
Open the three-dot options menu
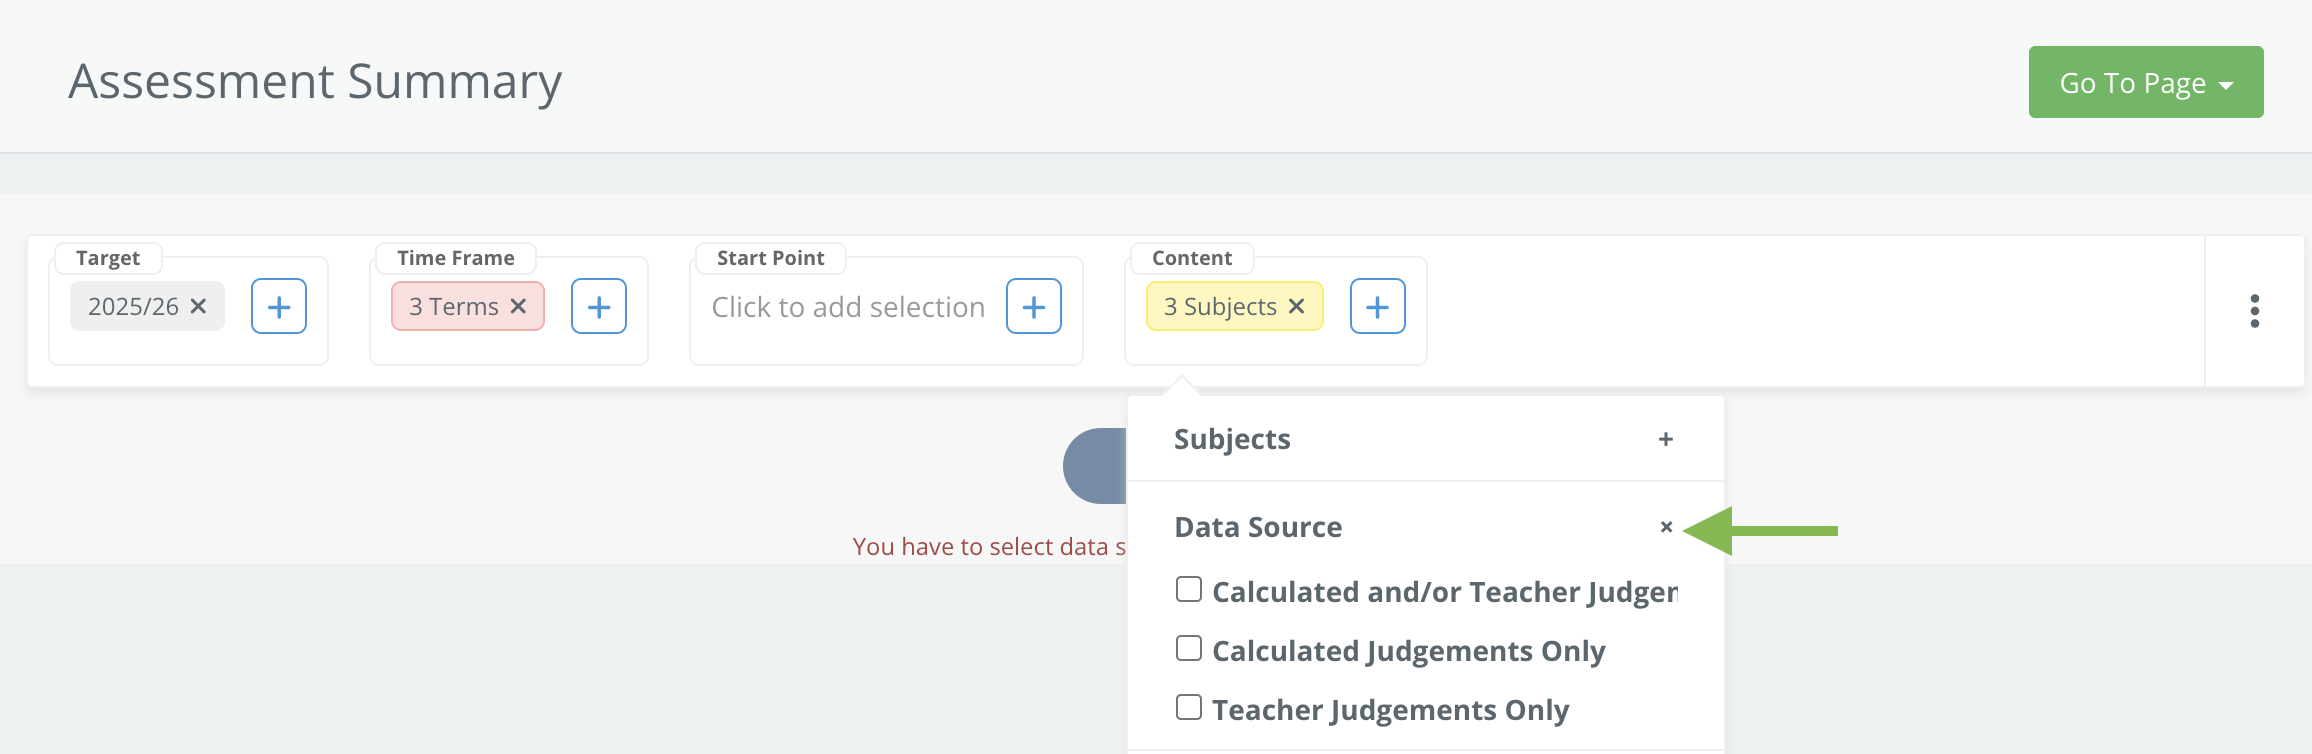click(x=2255, y=311)
